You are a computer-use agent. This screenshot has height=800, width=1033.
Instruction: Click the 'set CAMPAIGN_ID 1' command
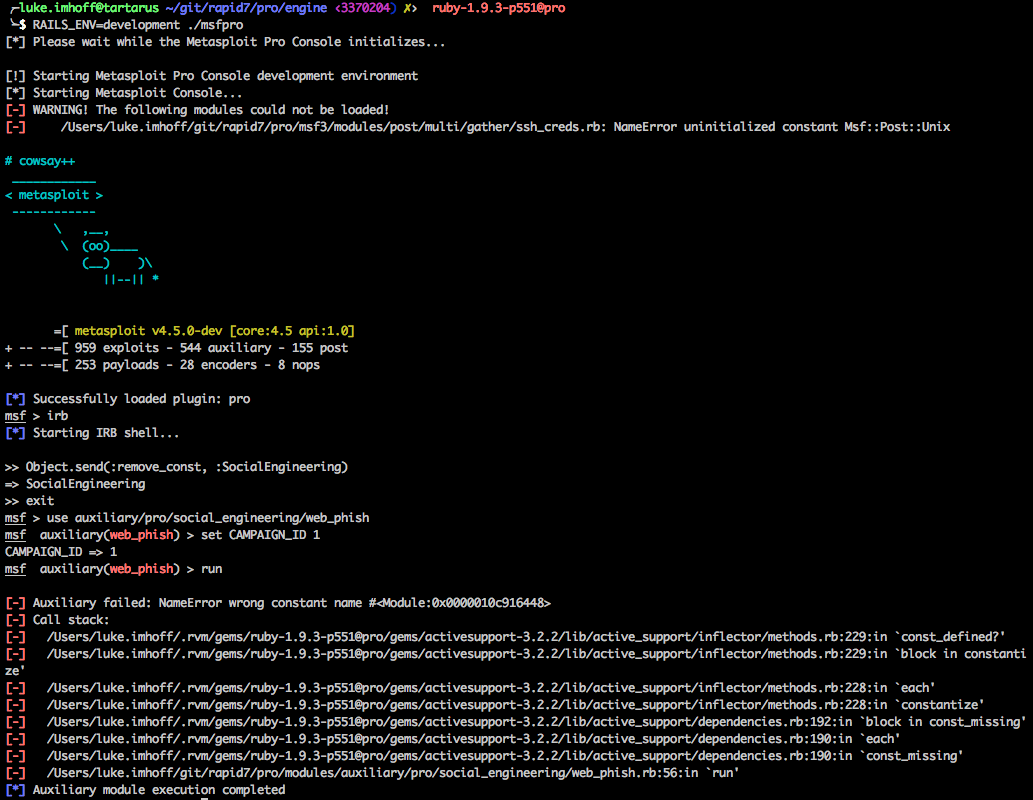tap(260, 535)
